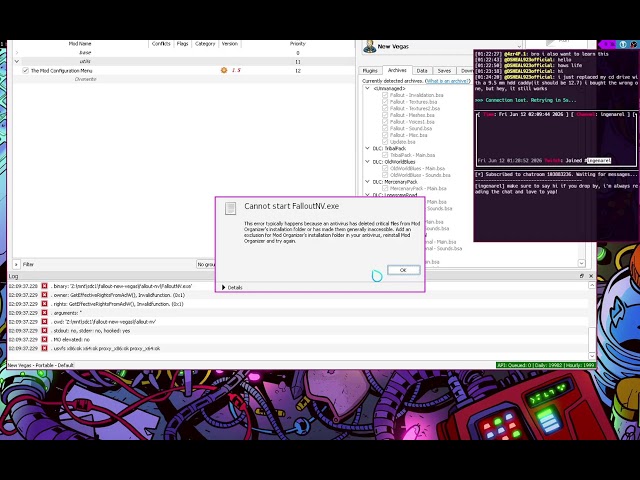Click the blue circular tray icon at top right

[623, 44]
